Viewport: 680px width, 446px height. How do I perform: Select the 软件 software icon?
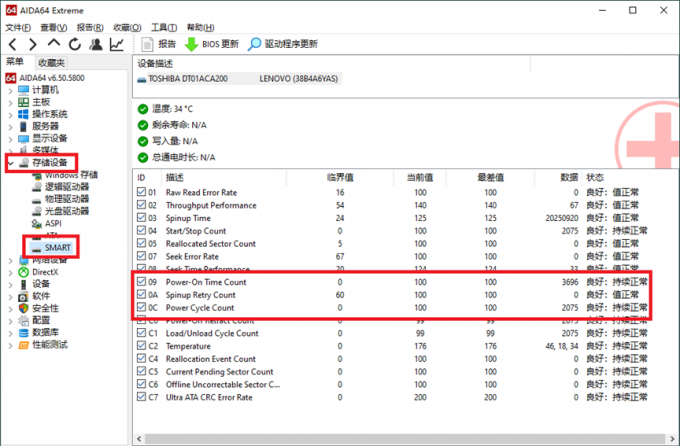coord(23,296)
